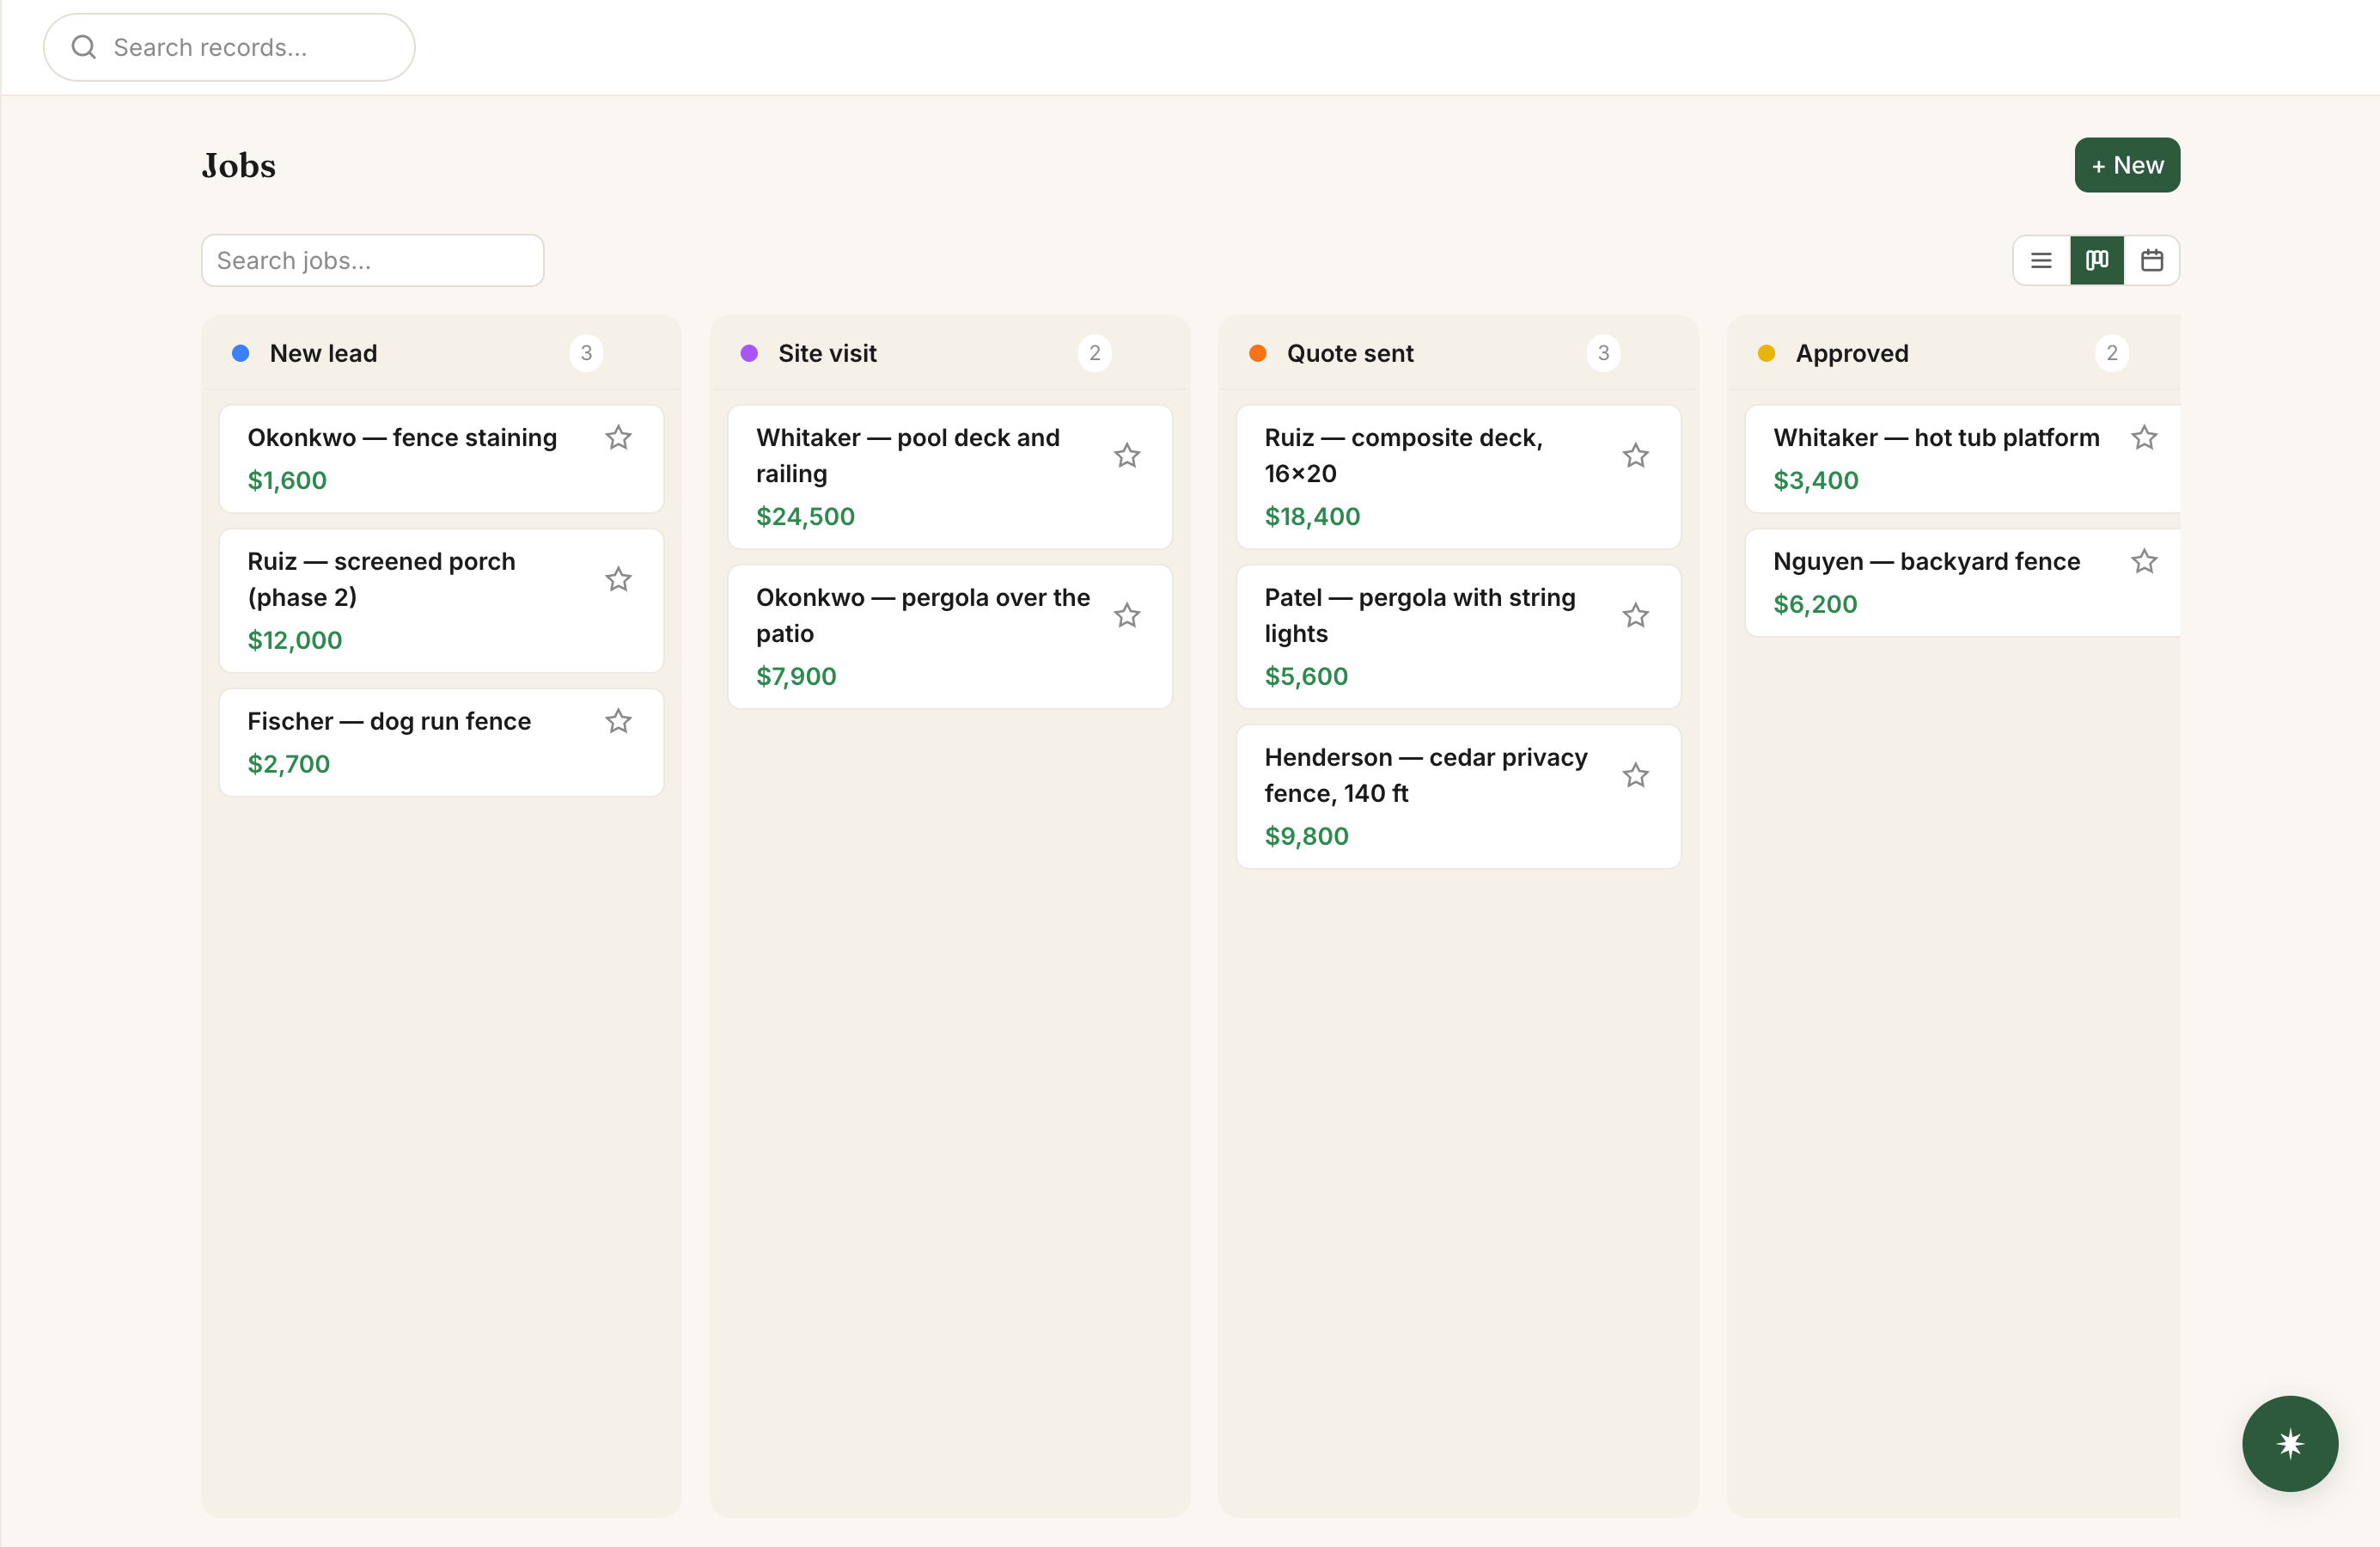The width and height of the screenshot is (2380, 1547).
Task: Favorite Okonkwo pergola over the patio
Action: tap(1127, 615)
